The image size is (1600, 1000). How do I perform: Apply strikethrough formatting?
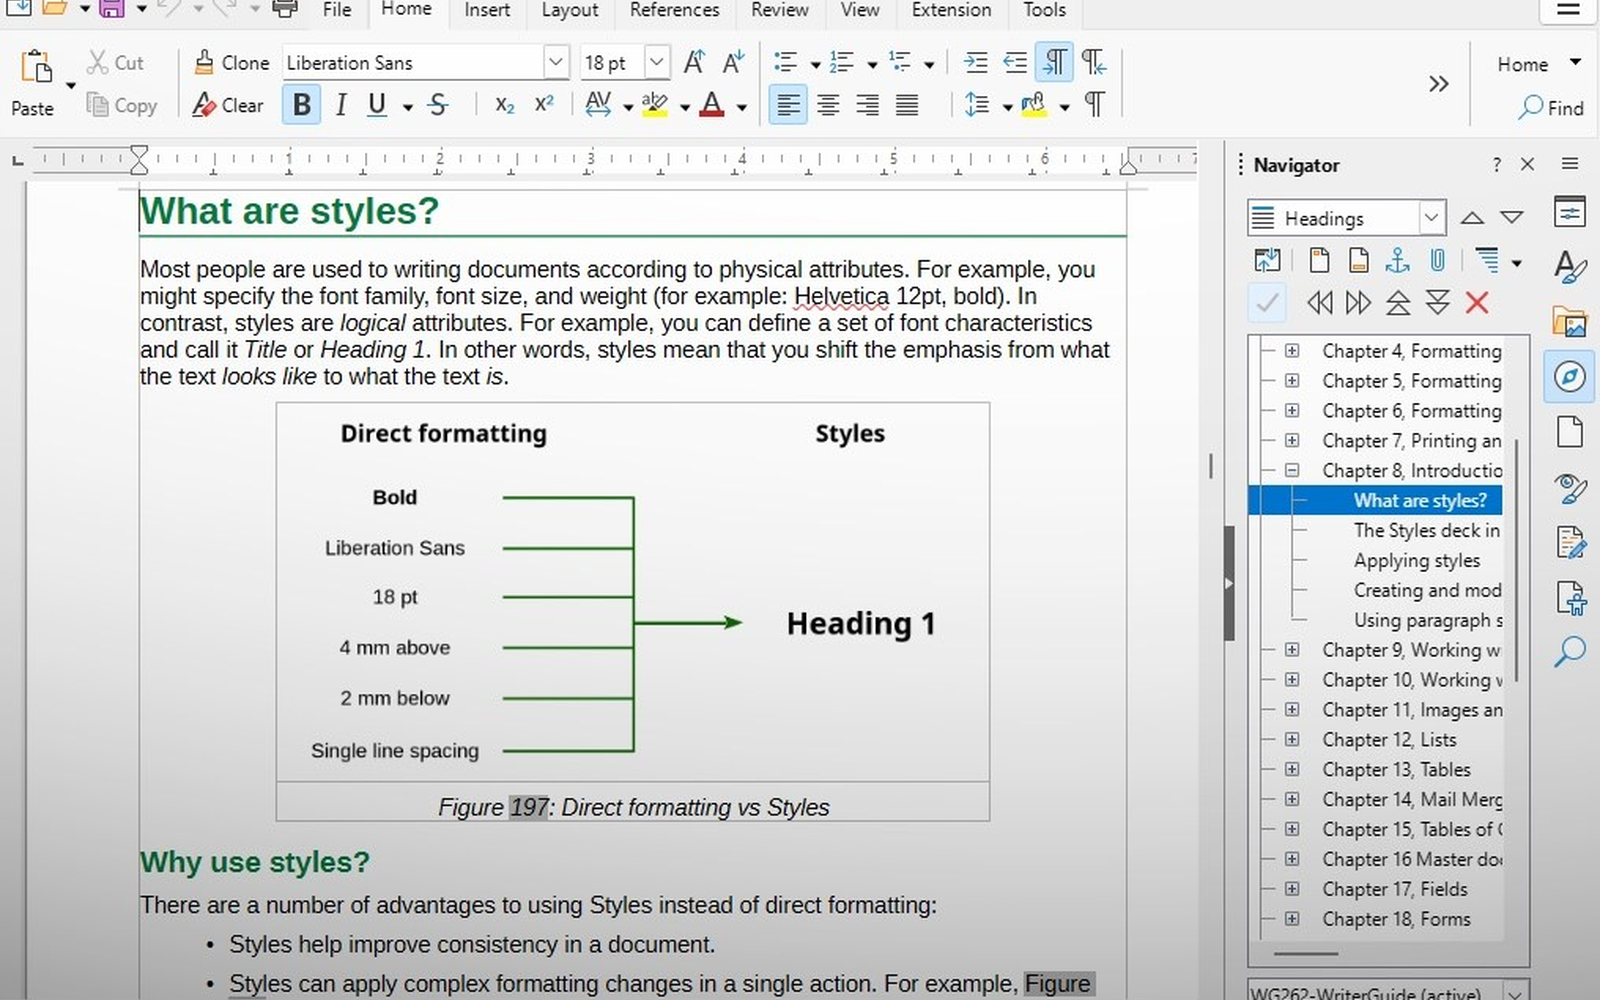438,105
